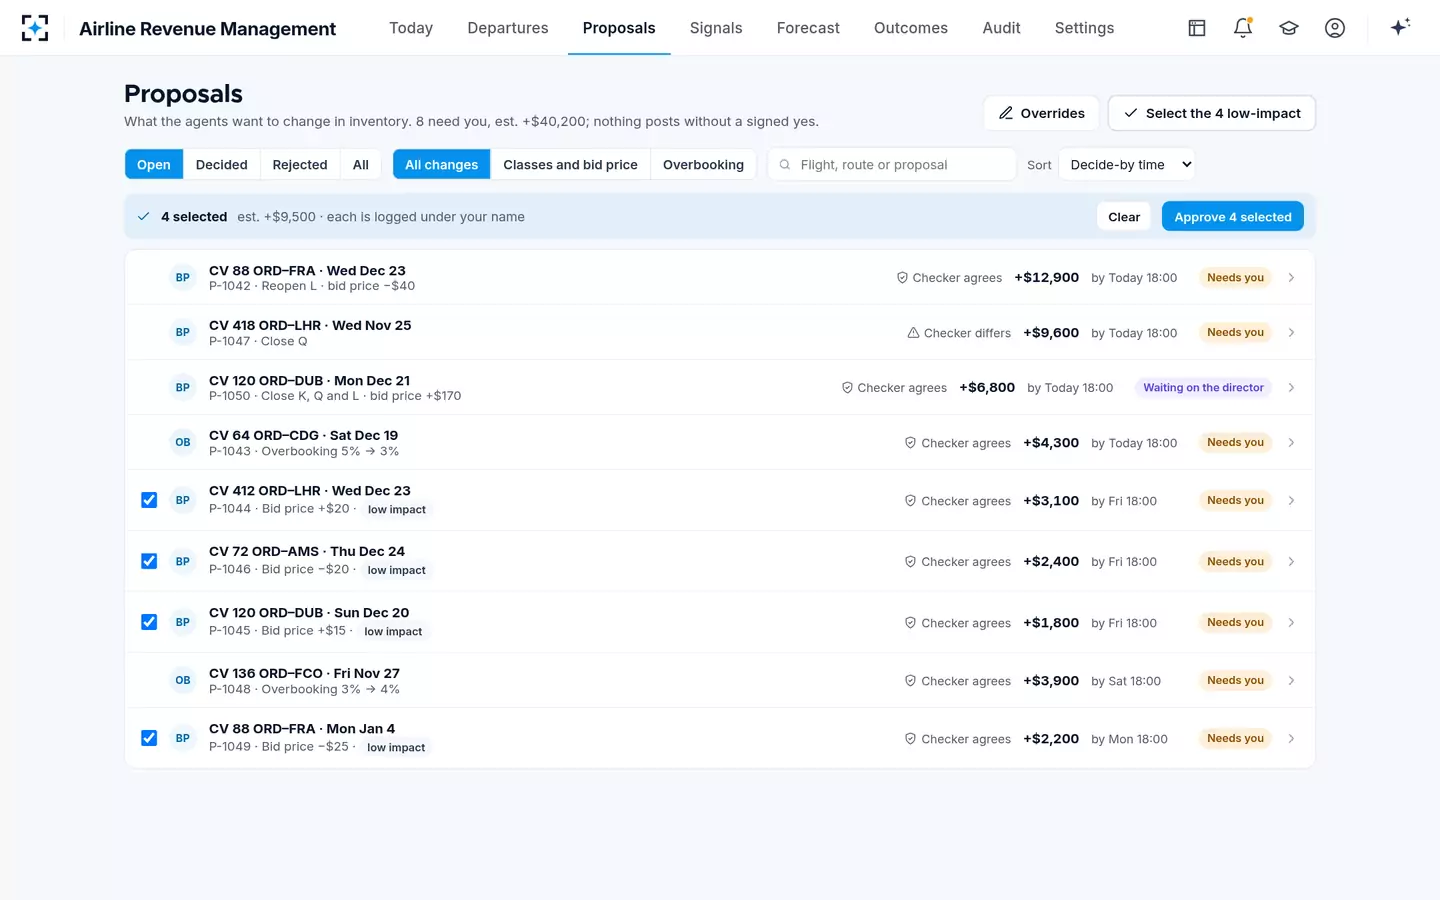Image resolution: width=1440 pixels, height=900 pixels.
Task: Clear the current selection
Action: [x=1124, y=217]
